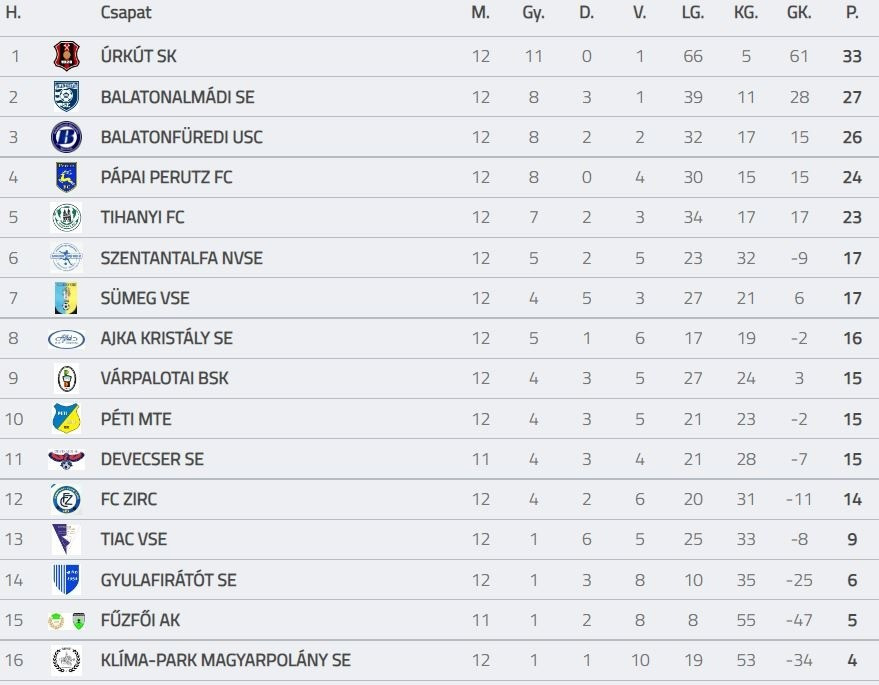Click the Balatonalmádi SE club logo
The image size is (879, 685).
point(66,97)
